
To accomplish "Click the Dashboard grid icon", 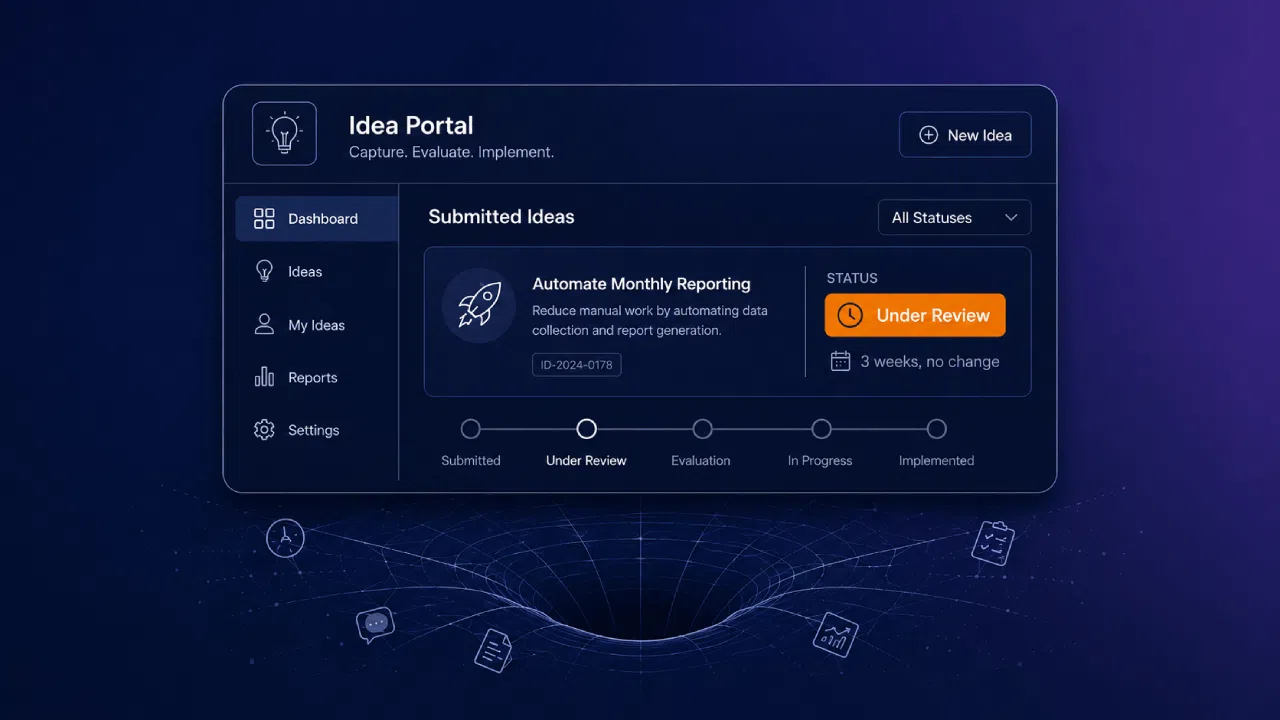I will [x=264, y=219].
